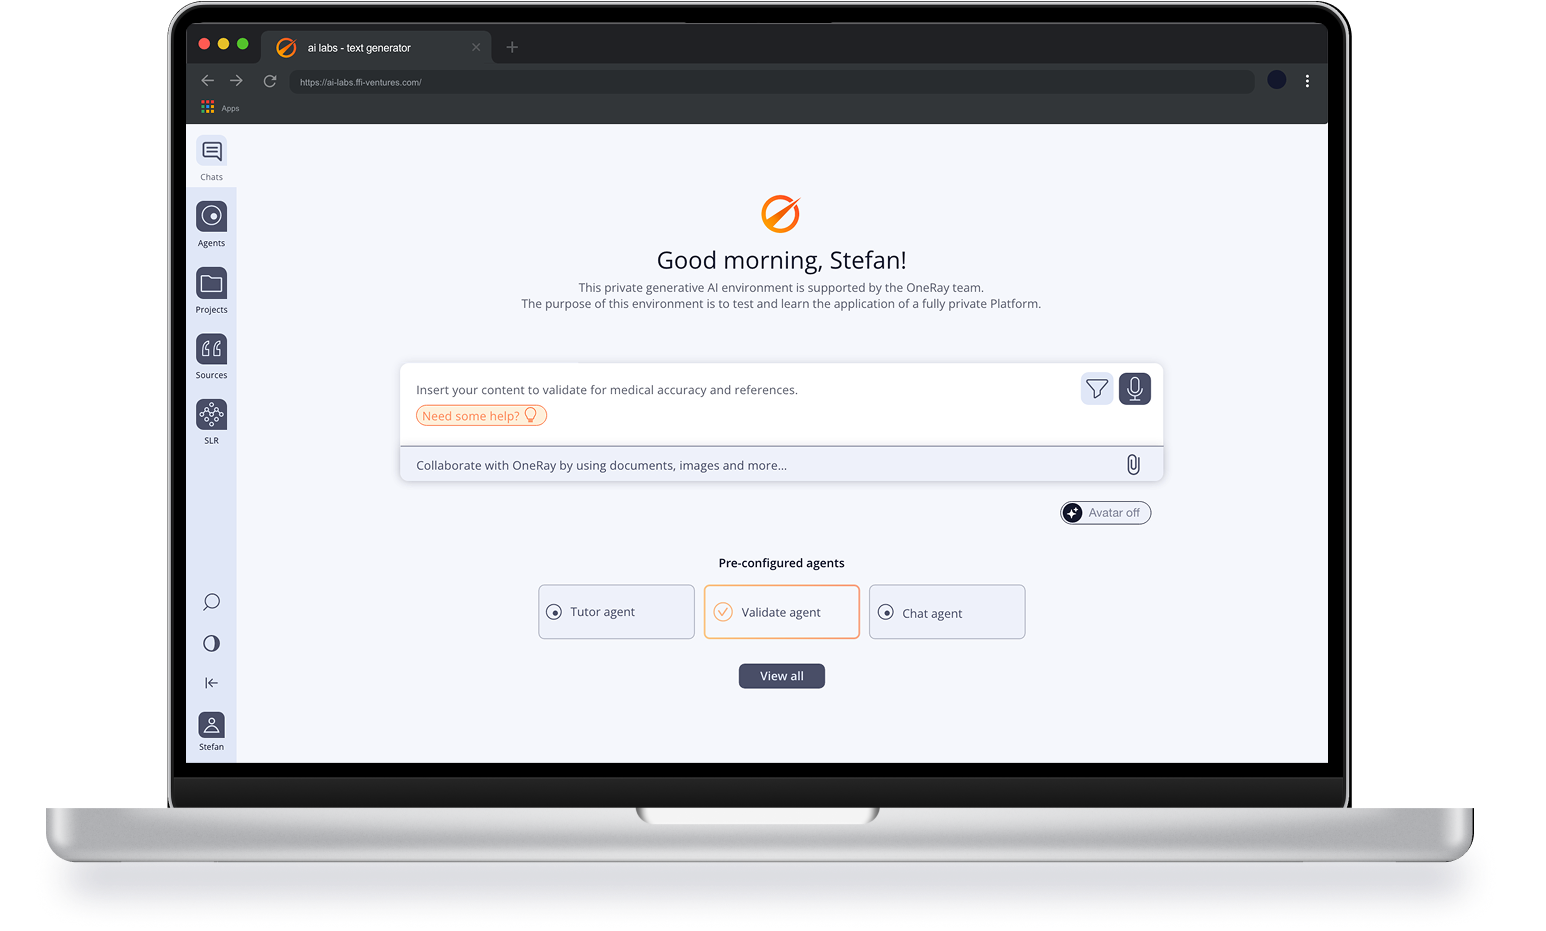Open the SLR network icon

tap(211, 414)
